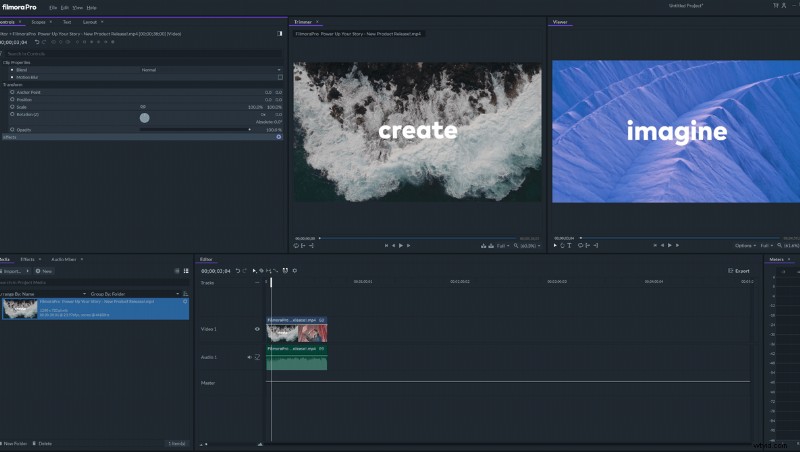Image resolution: width=800 pixels, height=452 pixels.
Task: Toggle keyframing for Position
Action: (12, 99)
